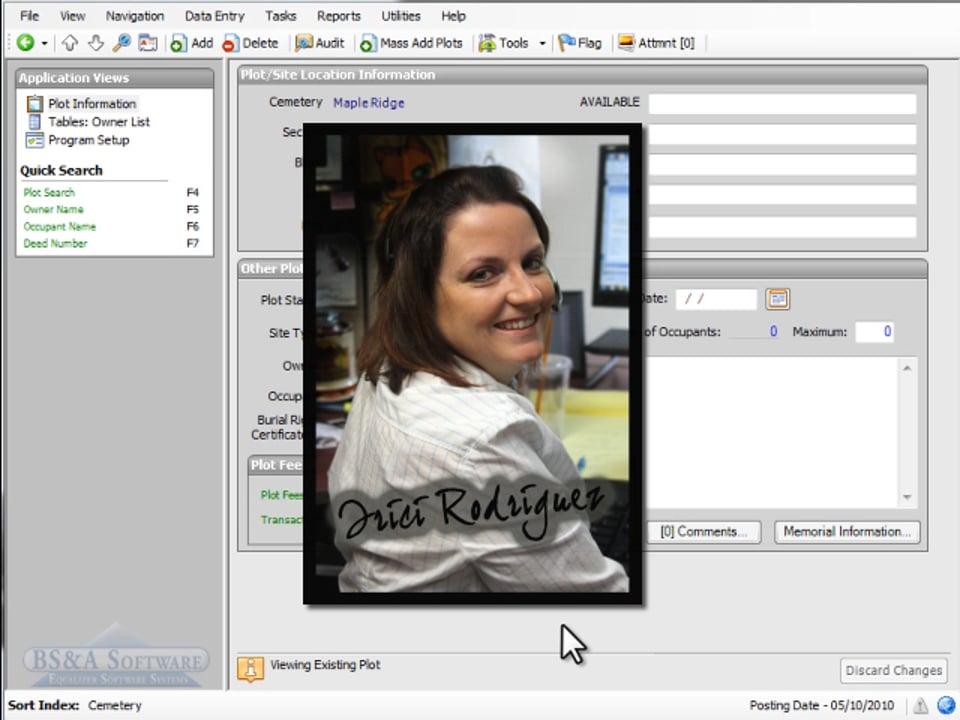The image size is (960, 720).
Task: Click the green Back arrow icon
Action: 25,43
